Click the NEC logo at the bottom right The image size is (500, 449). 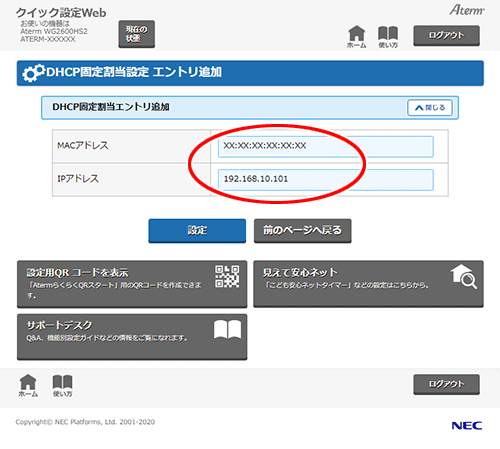[x=467, y=426]
